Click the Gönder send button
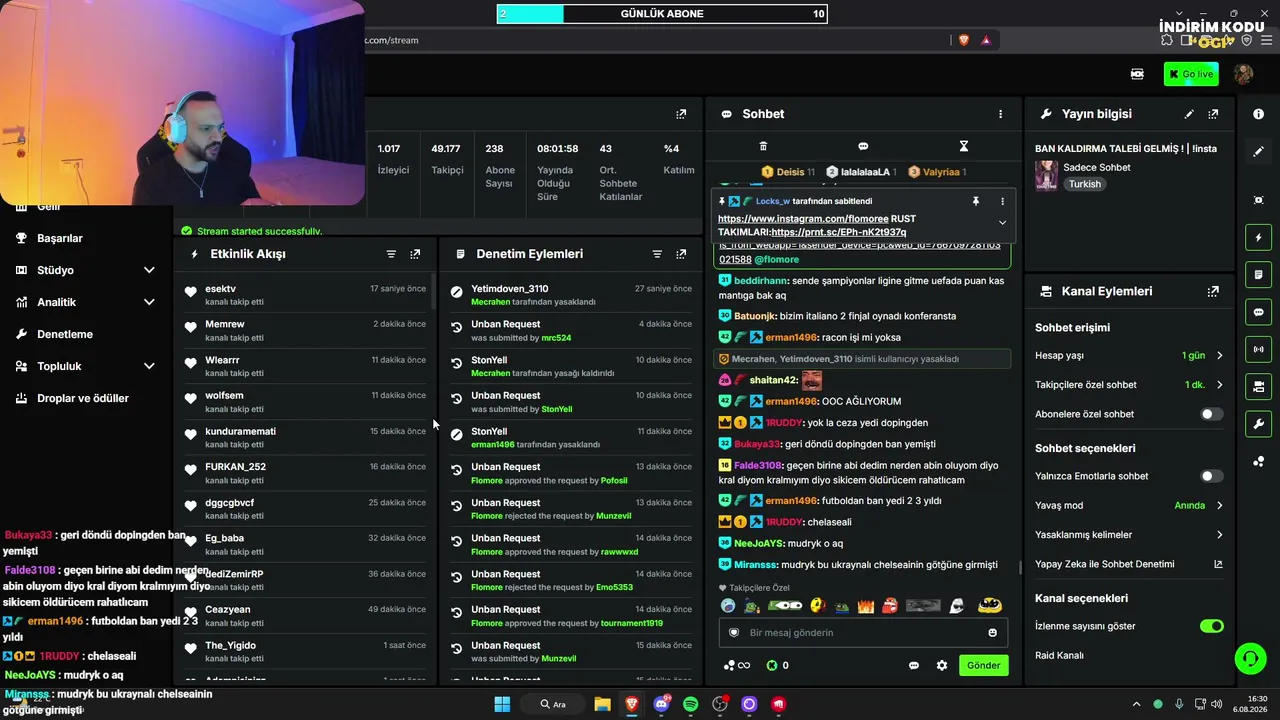This screenshot has height=720, width=1280. point(983,665)
